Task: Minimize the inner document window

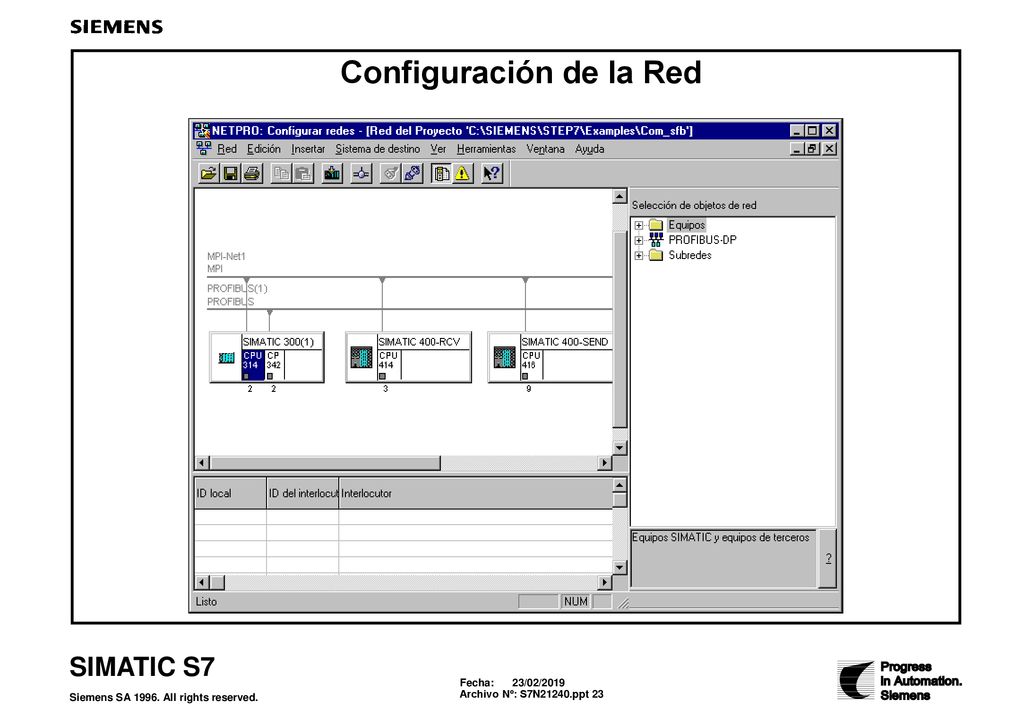Action: 797,149
